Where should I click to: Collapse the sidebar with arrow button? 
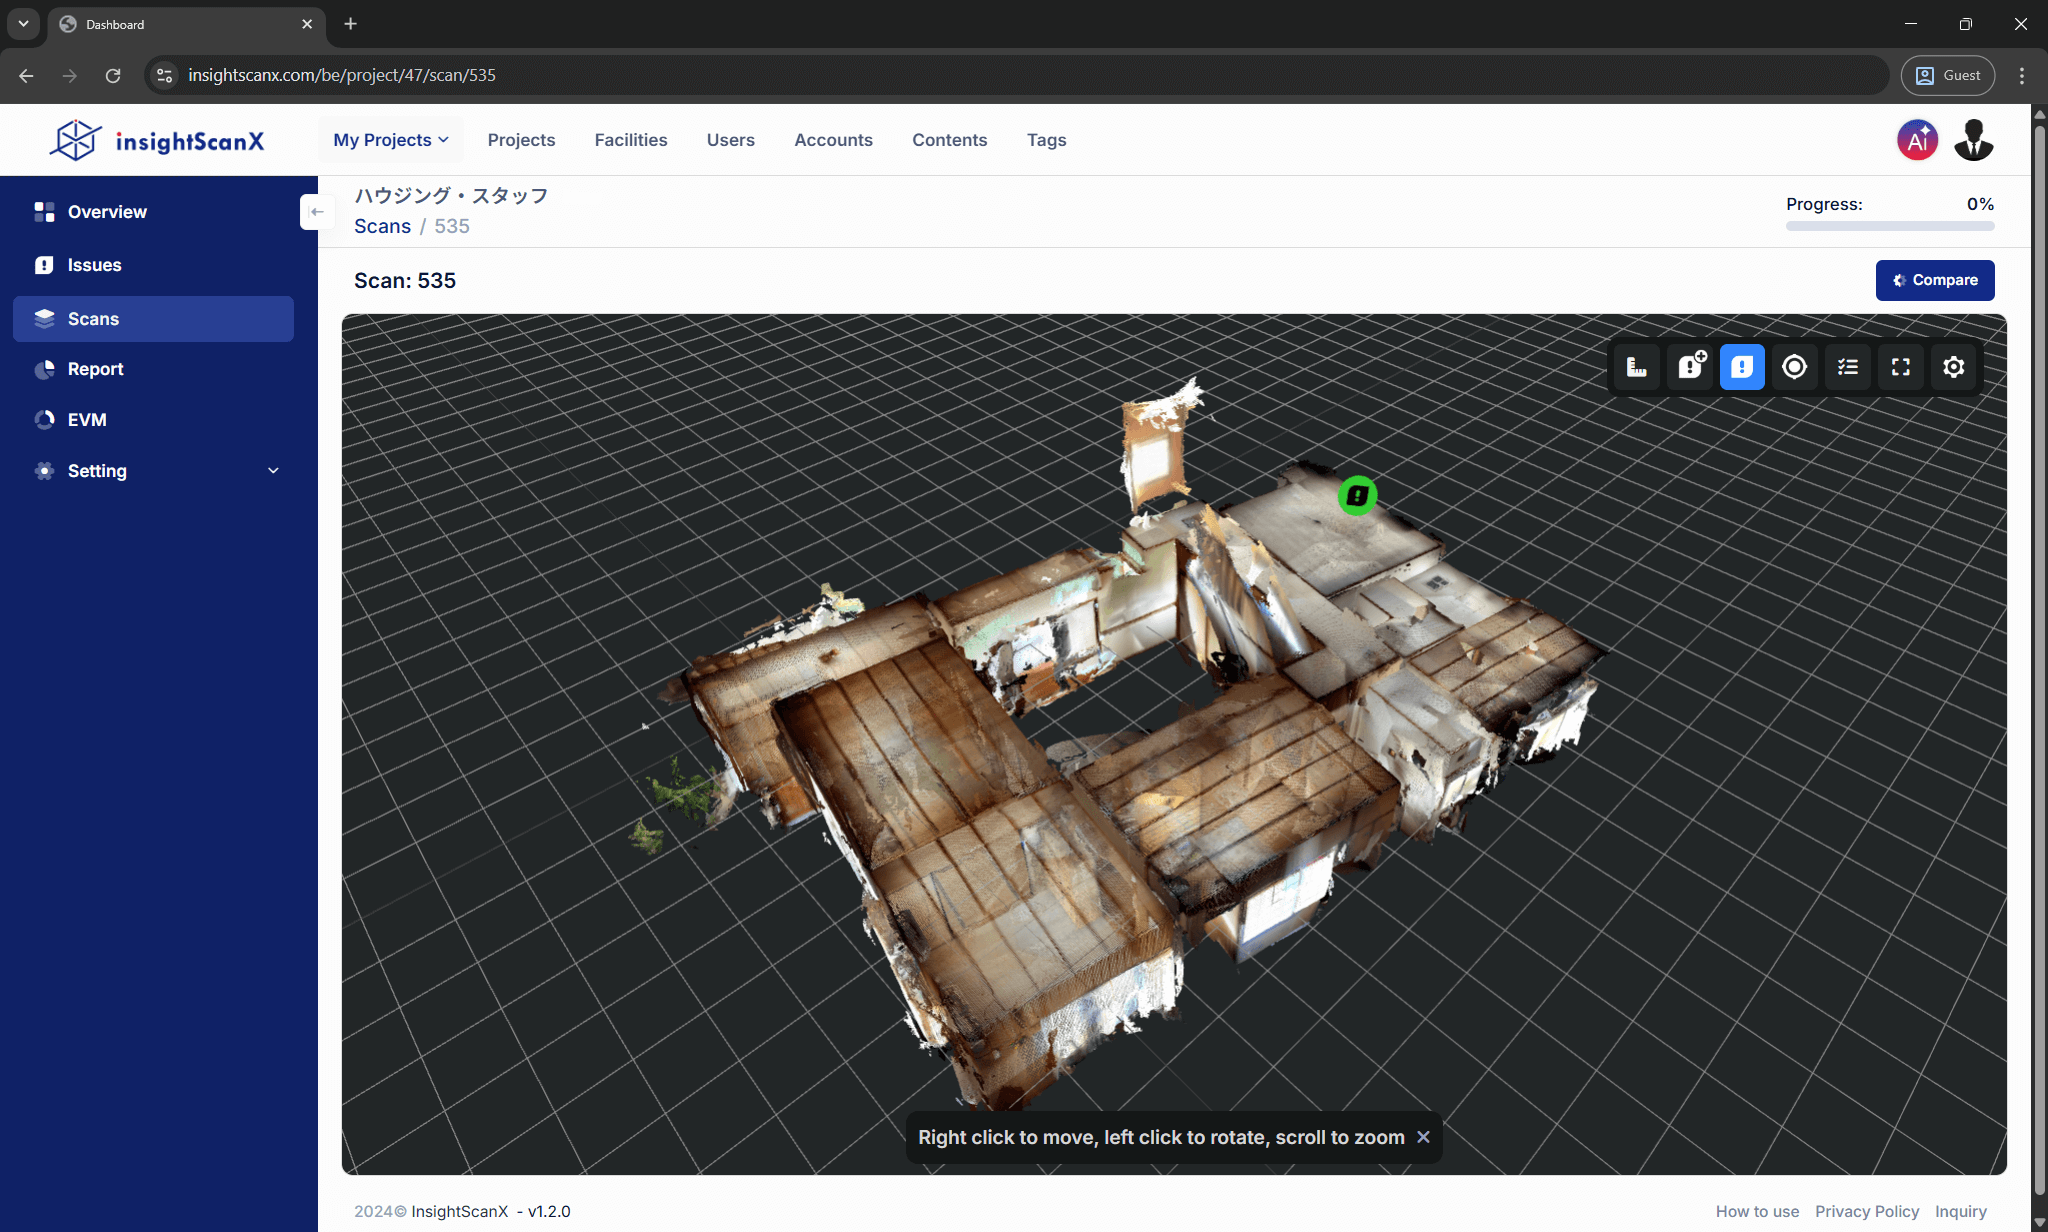tap(317, 212)
